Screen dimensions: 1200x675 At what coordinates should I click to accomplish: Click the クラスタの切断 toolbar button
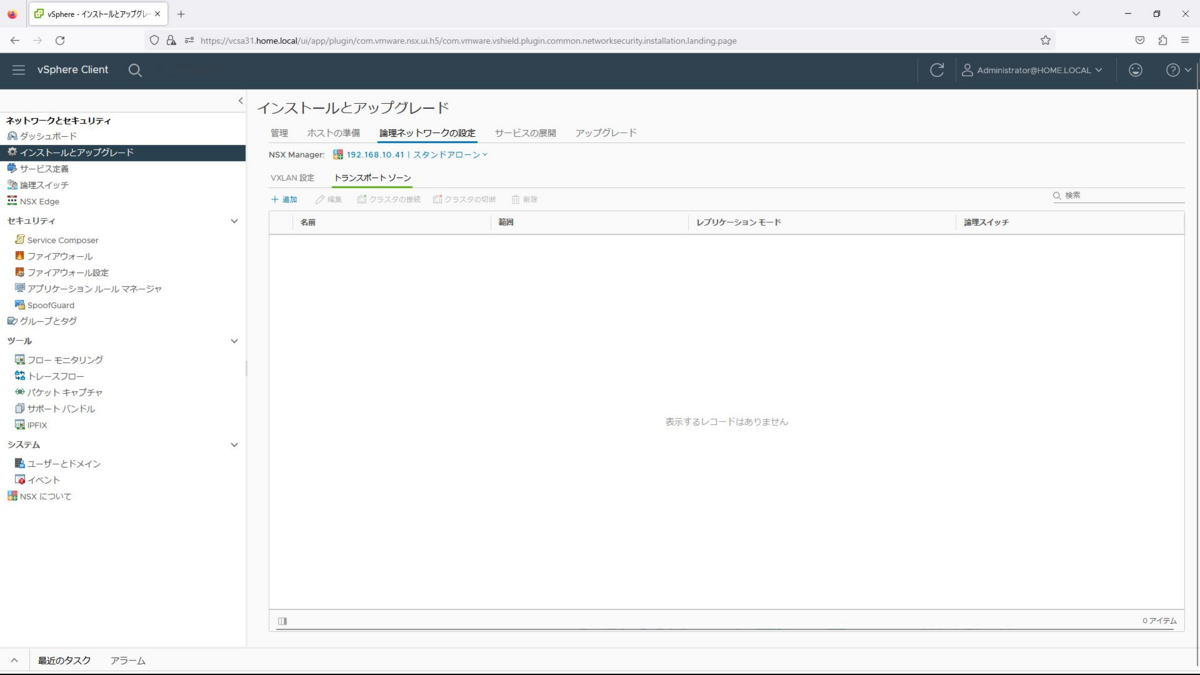(464, 200)
